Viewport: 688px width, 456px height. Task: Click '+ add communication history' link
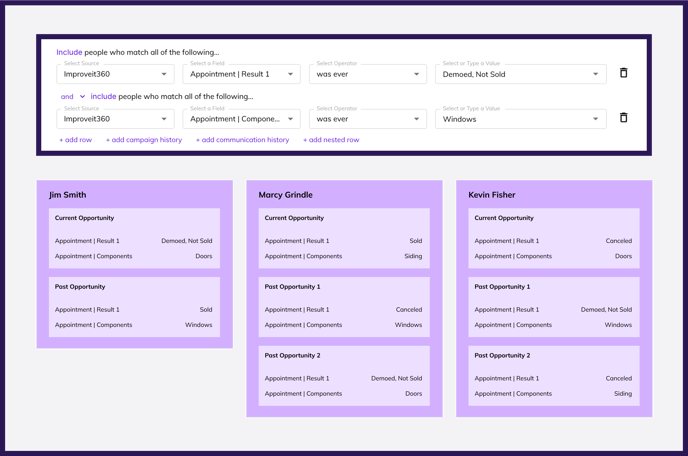tap(243, 140)
